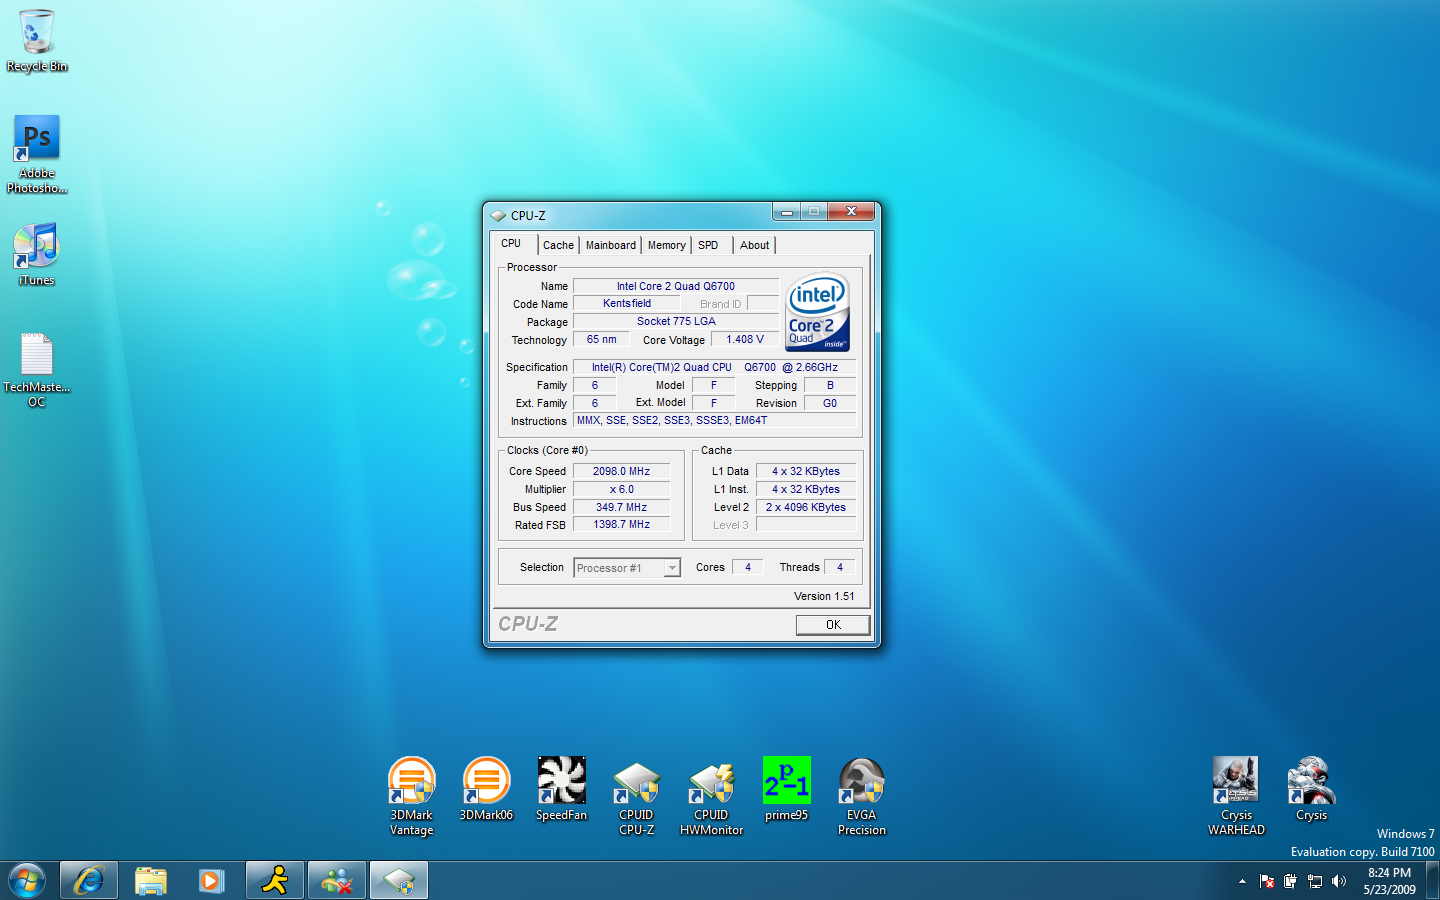This screenshot has height=900, width=1440.
Task: Click the Rated FSB value 1398.7 MHz
Action: tap(621, 524)
